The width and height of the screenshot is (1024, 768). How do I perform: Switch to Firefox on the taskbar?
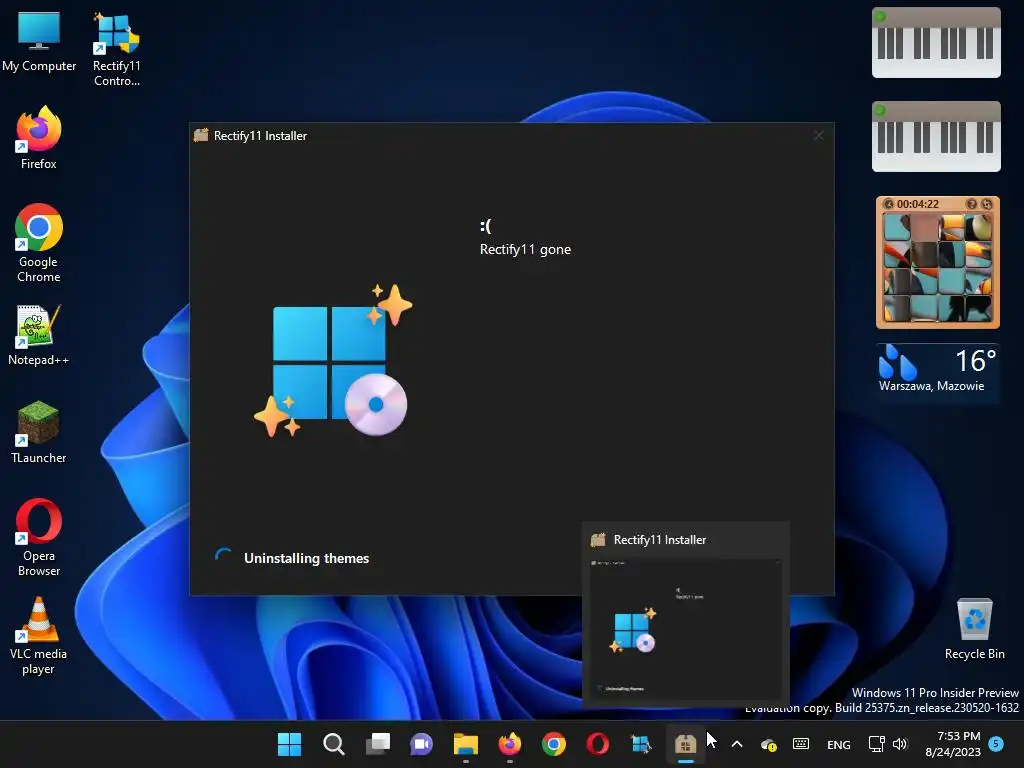[509, 744]
